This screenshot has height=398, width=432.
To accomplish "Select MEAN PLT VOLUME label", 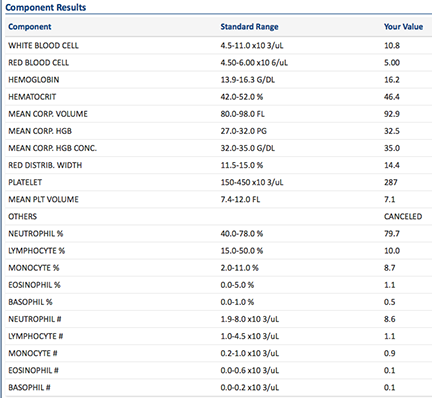I will 43,199.
